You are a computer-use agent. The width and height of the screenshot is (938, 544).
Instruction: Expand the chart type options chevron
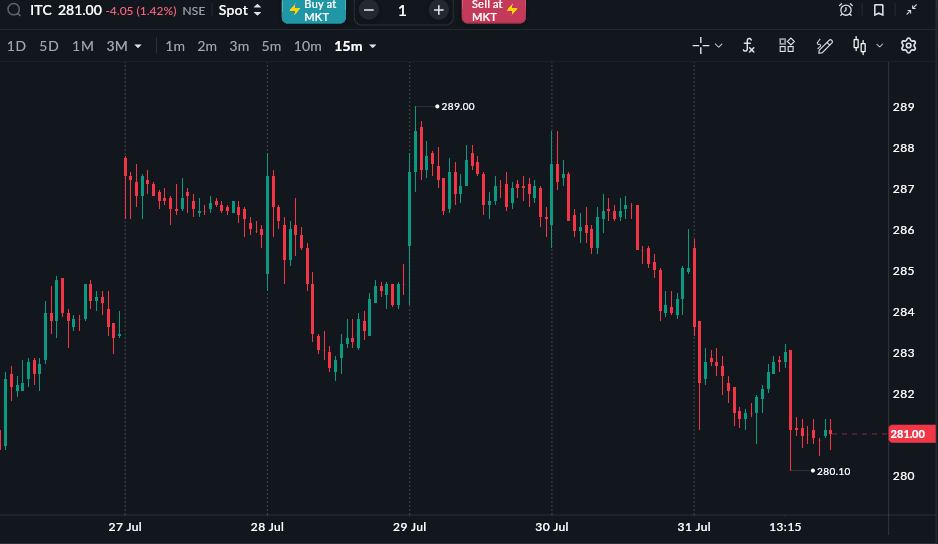pos(879,45)
